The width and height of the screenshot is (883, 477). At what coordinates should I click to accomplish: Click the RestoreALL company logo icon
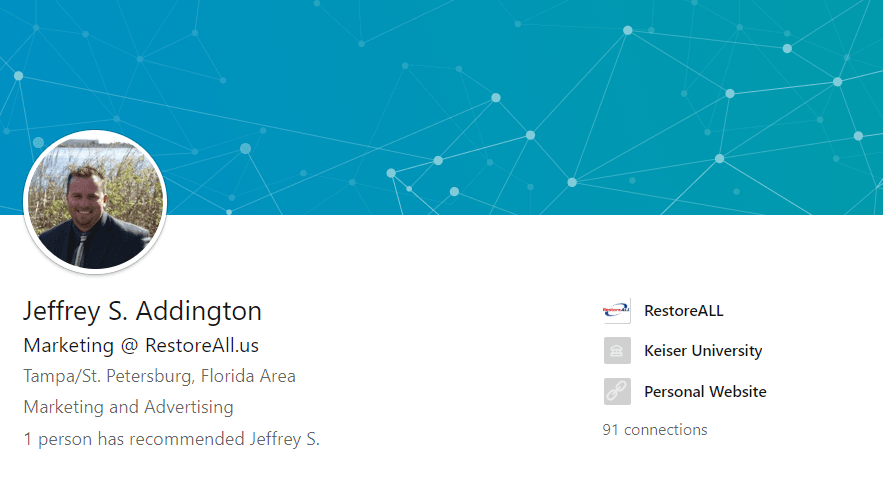pos(617,310)
